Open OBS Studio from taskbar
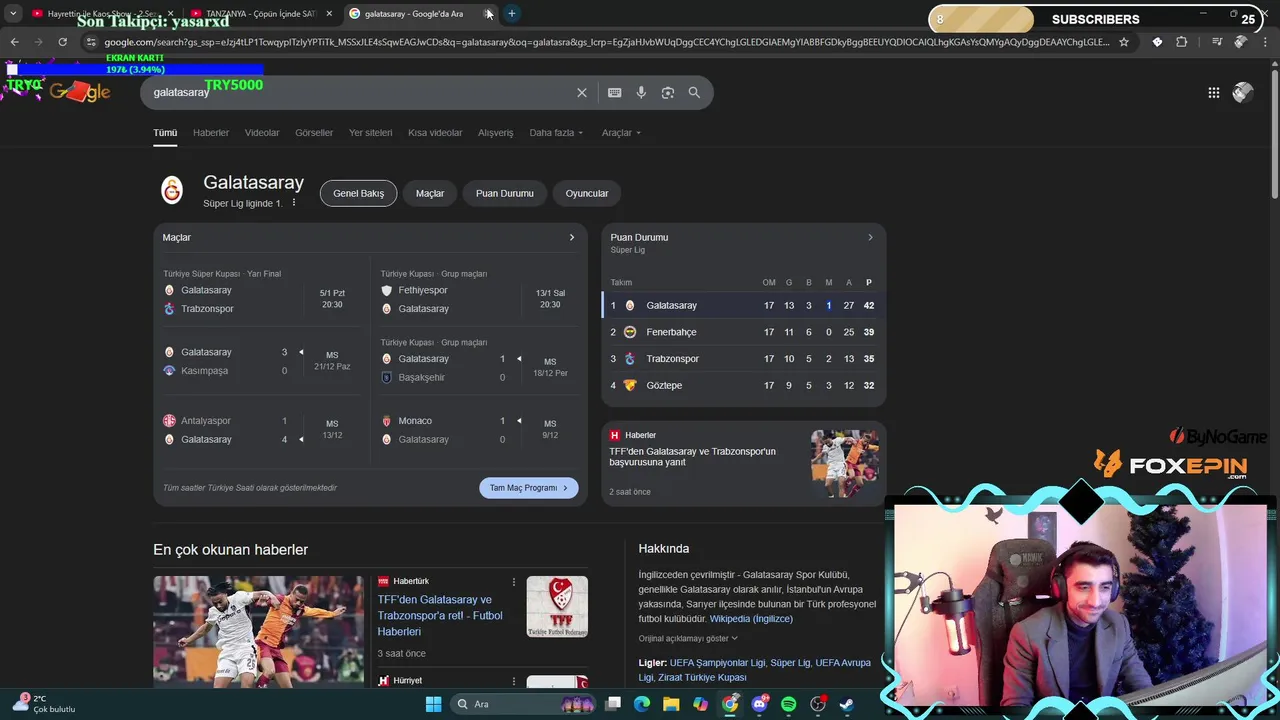The image size is (1280, 720). tap(818, 704)
